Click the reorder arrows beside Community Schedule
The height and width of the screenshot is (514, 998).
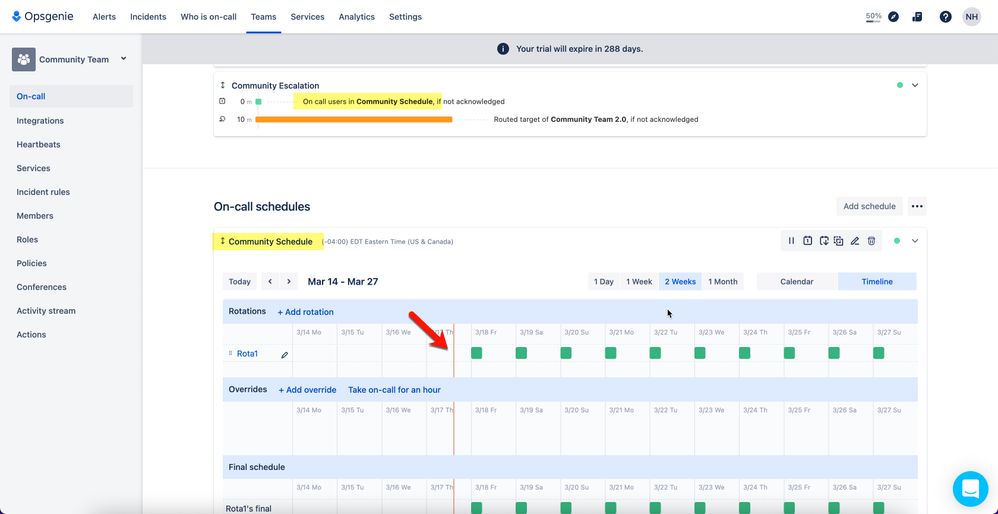tap(223, 241)
